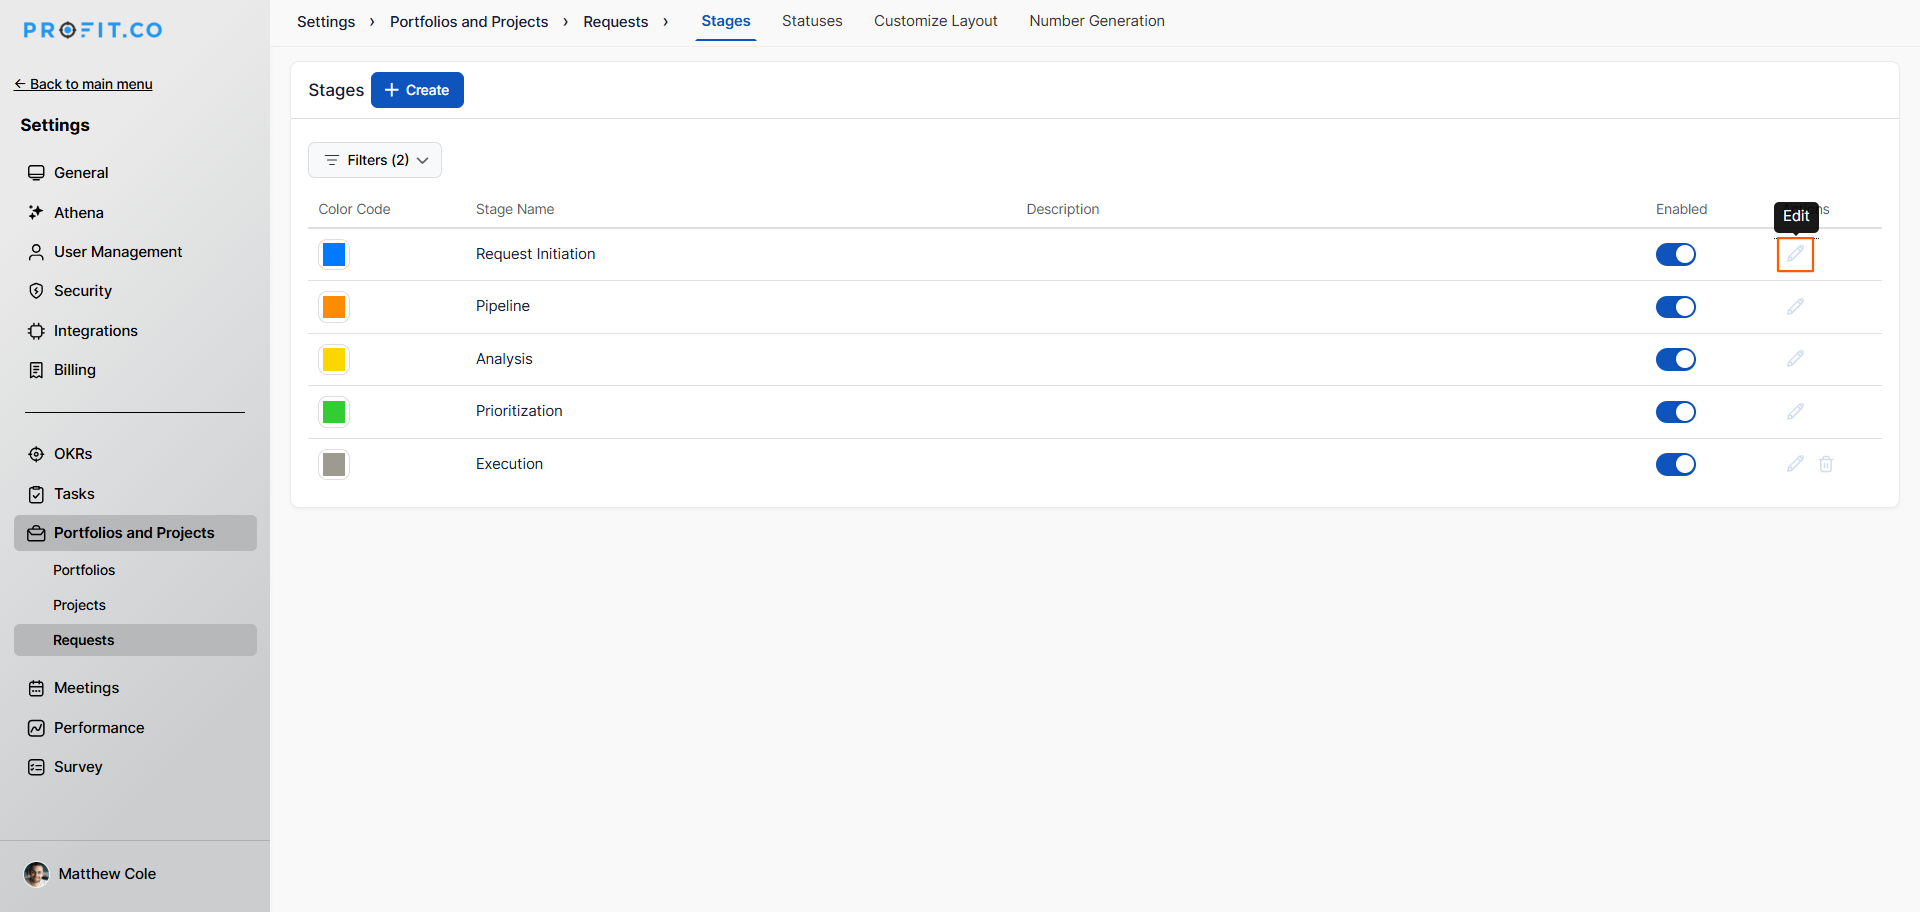Image resolution: width=1920 pixels, height=912 pixels.
Task: Delete the Execution stage with trash icon
Action: 1826,464
